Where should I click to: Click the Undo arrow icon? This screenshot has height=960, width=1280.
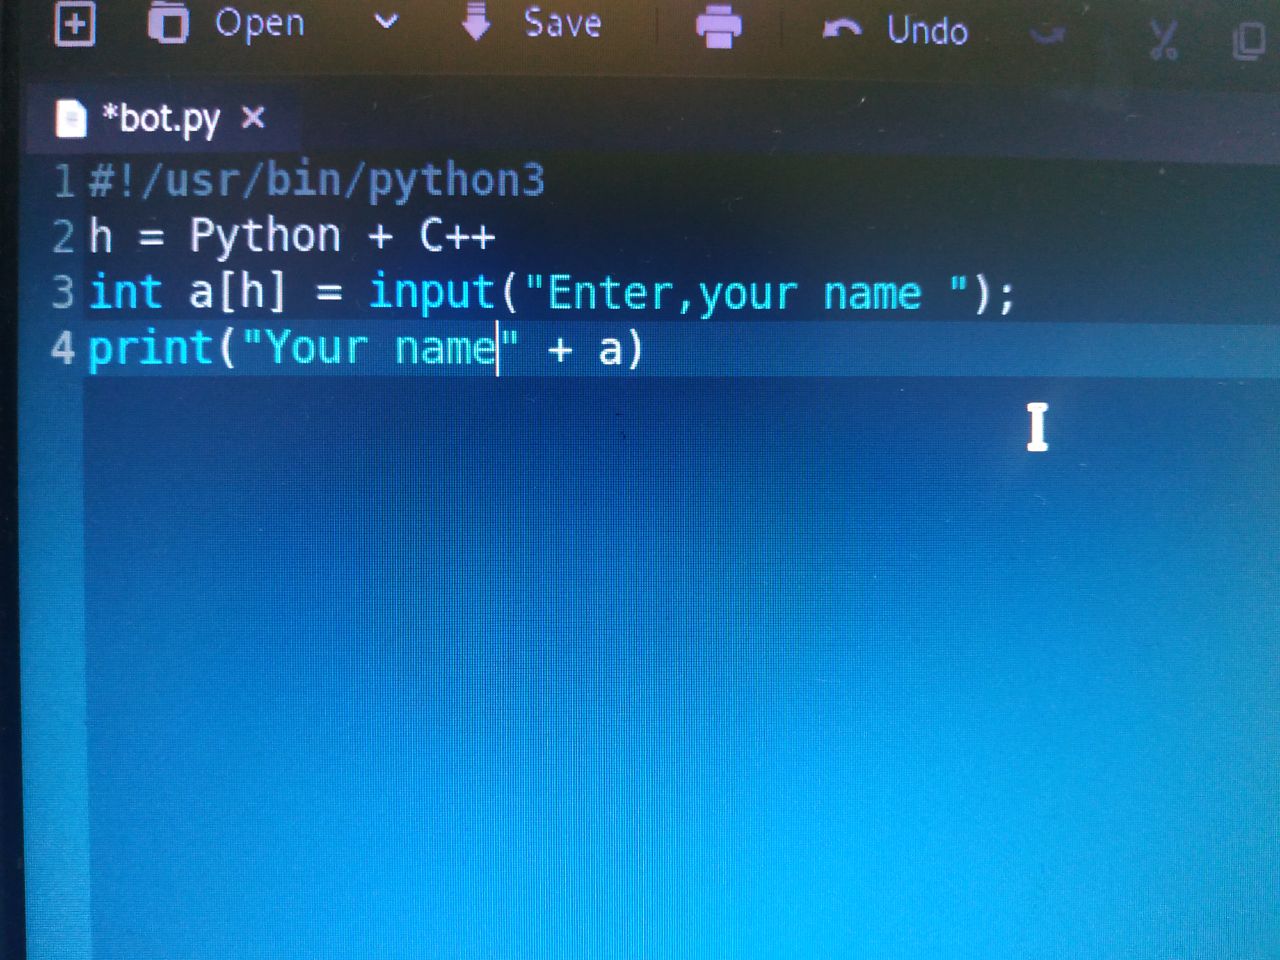tap(842, 30)
